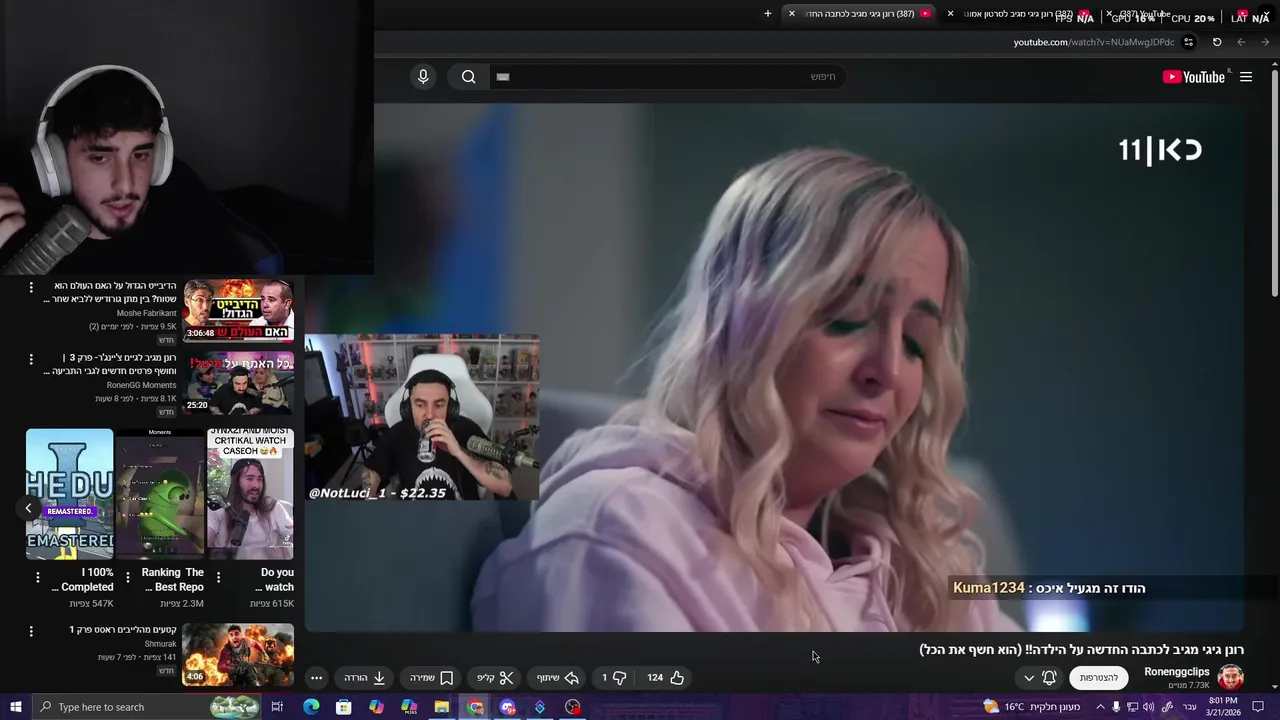Screen dimensions: 1280x720
Task: Open a new browser tab
Action: click(x=768, y=14)
